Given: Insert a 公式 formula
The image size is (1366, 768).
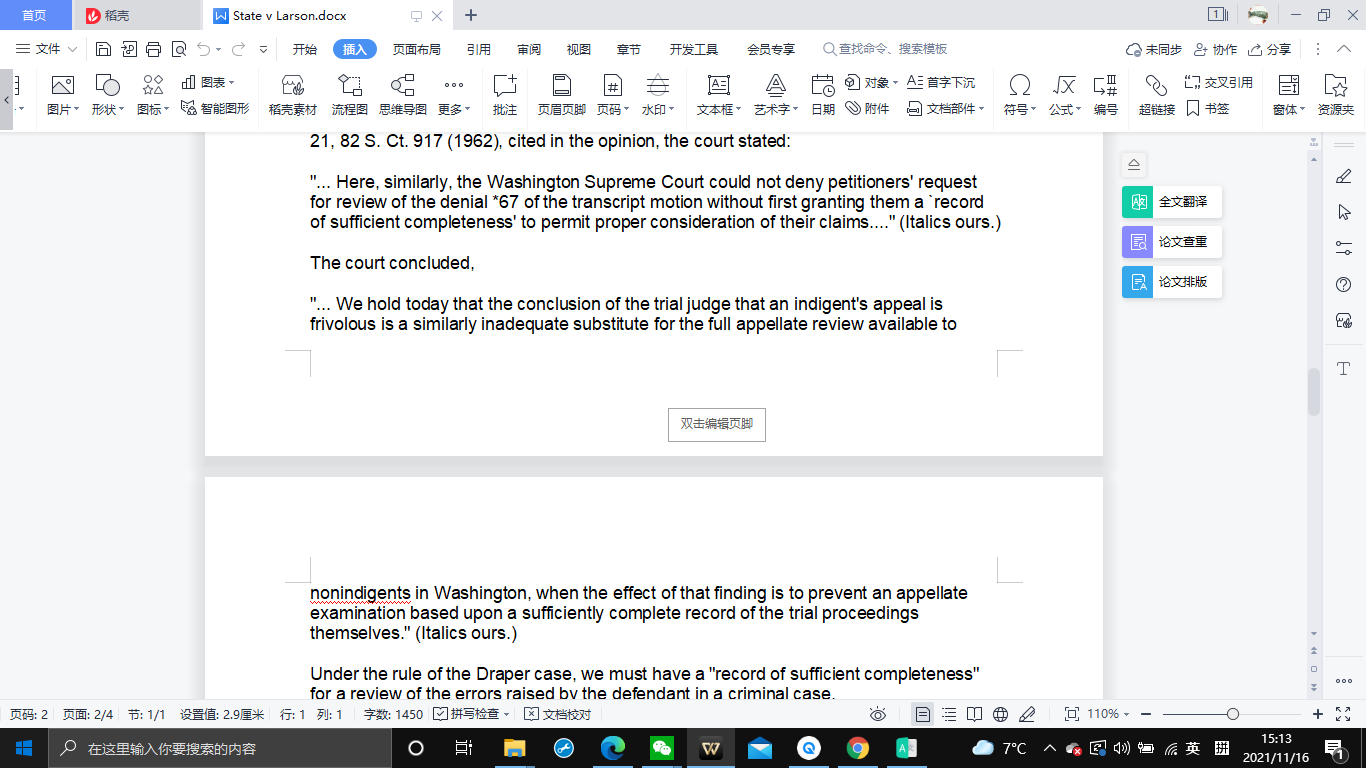Looking at the screenshot, I should [x=1065, y=95].
